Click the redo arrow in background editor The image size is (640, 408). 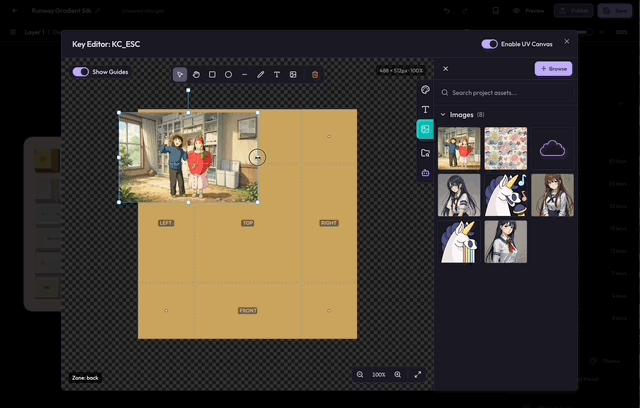465,11
